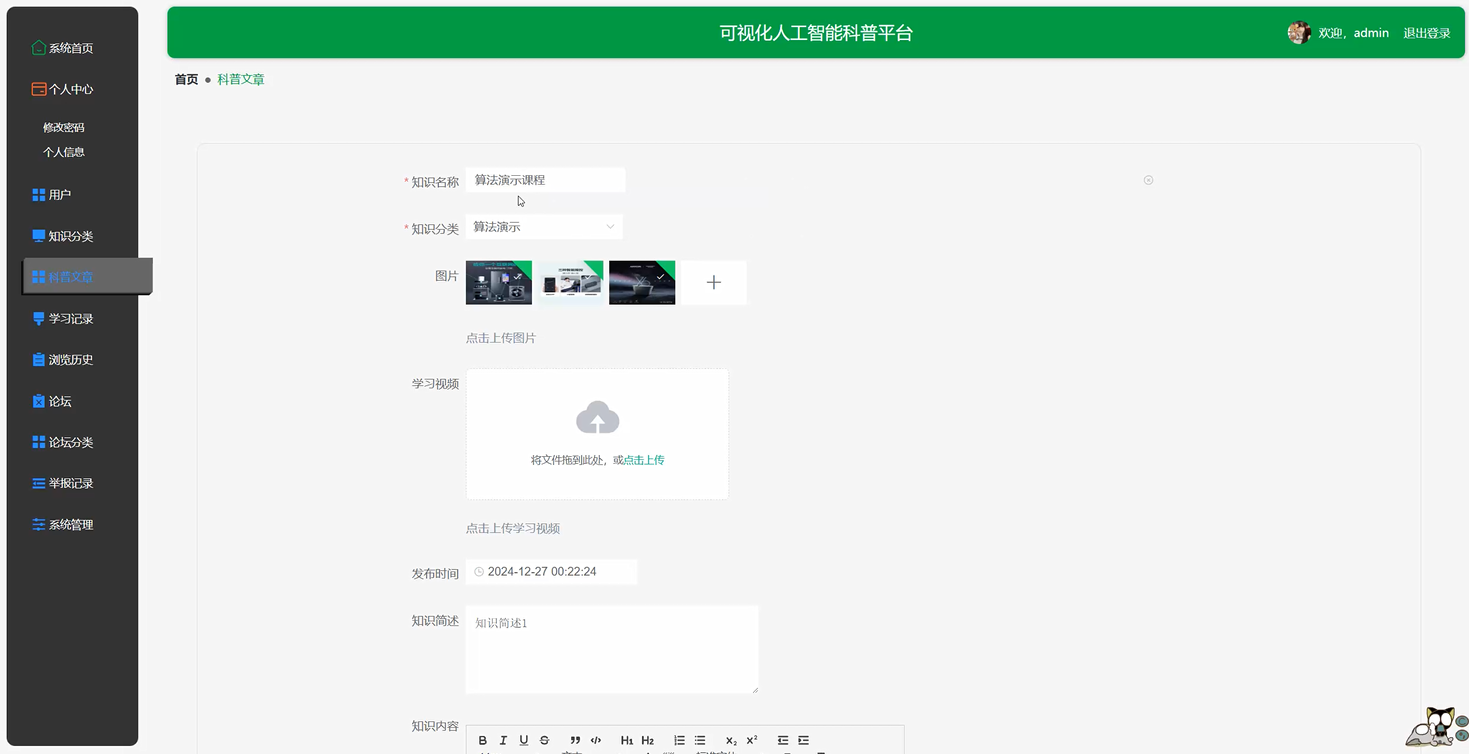Click the 点击上传 link for video upload
Image resolution: width=1469 pixels, height=754 pixels.
pos(644,459)
